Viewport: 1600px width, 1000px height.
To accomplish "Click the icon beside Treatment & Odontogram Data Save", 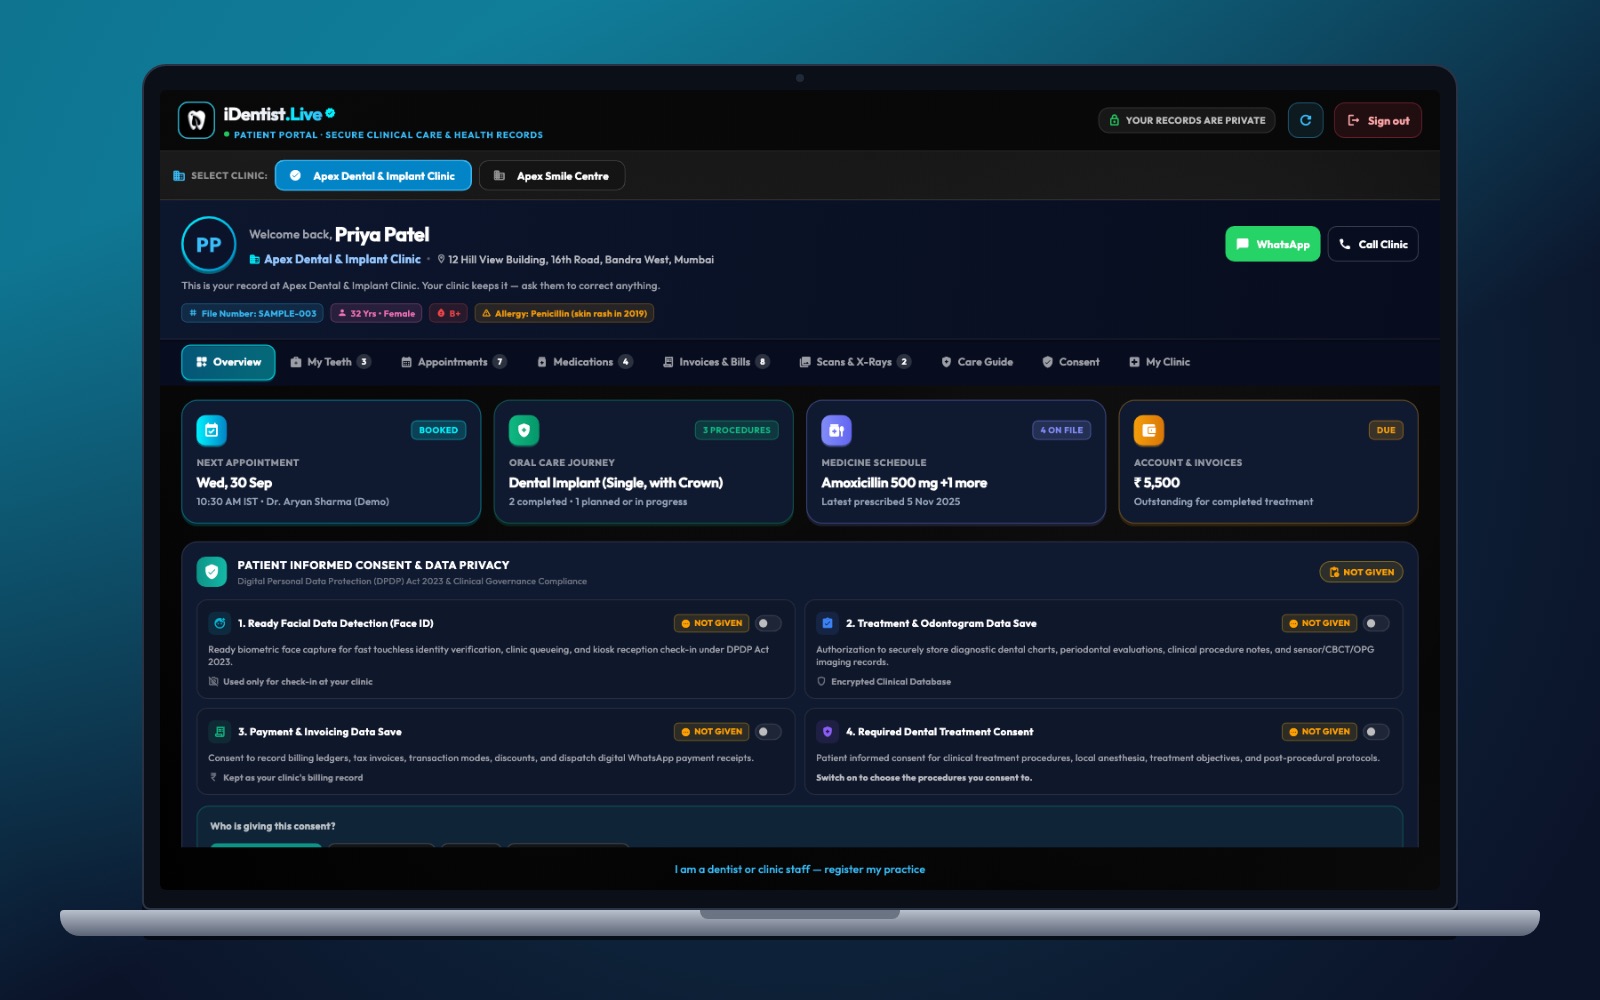I will [x=827, y=623].
